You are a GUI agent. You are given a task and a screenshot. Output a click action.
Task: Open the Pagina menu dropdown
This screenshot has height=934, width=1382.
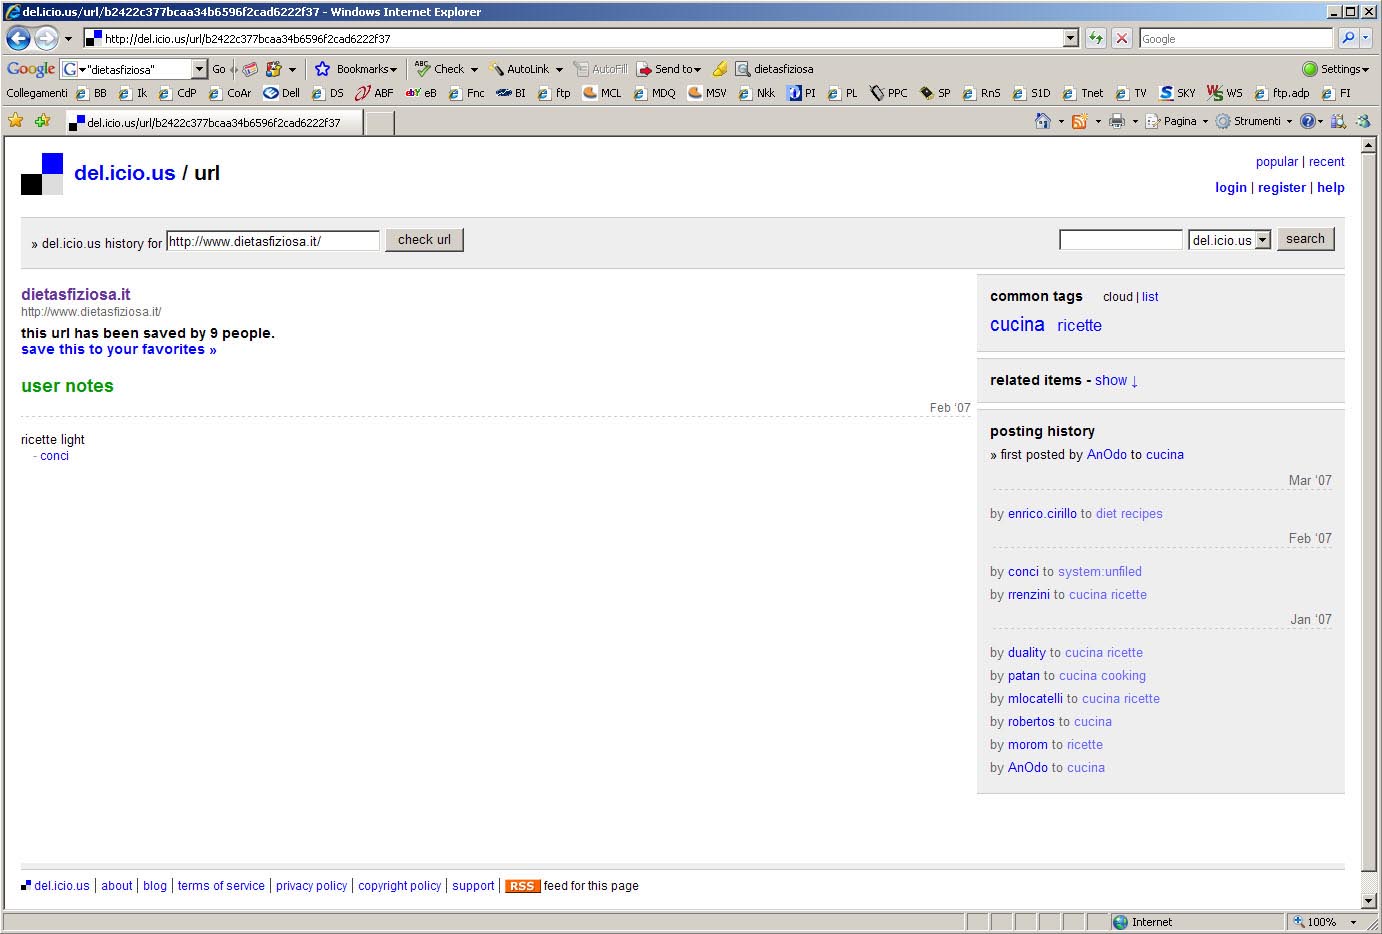click(x=1176, y=121)
